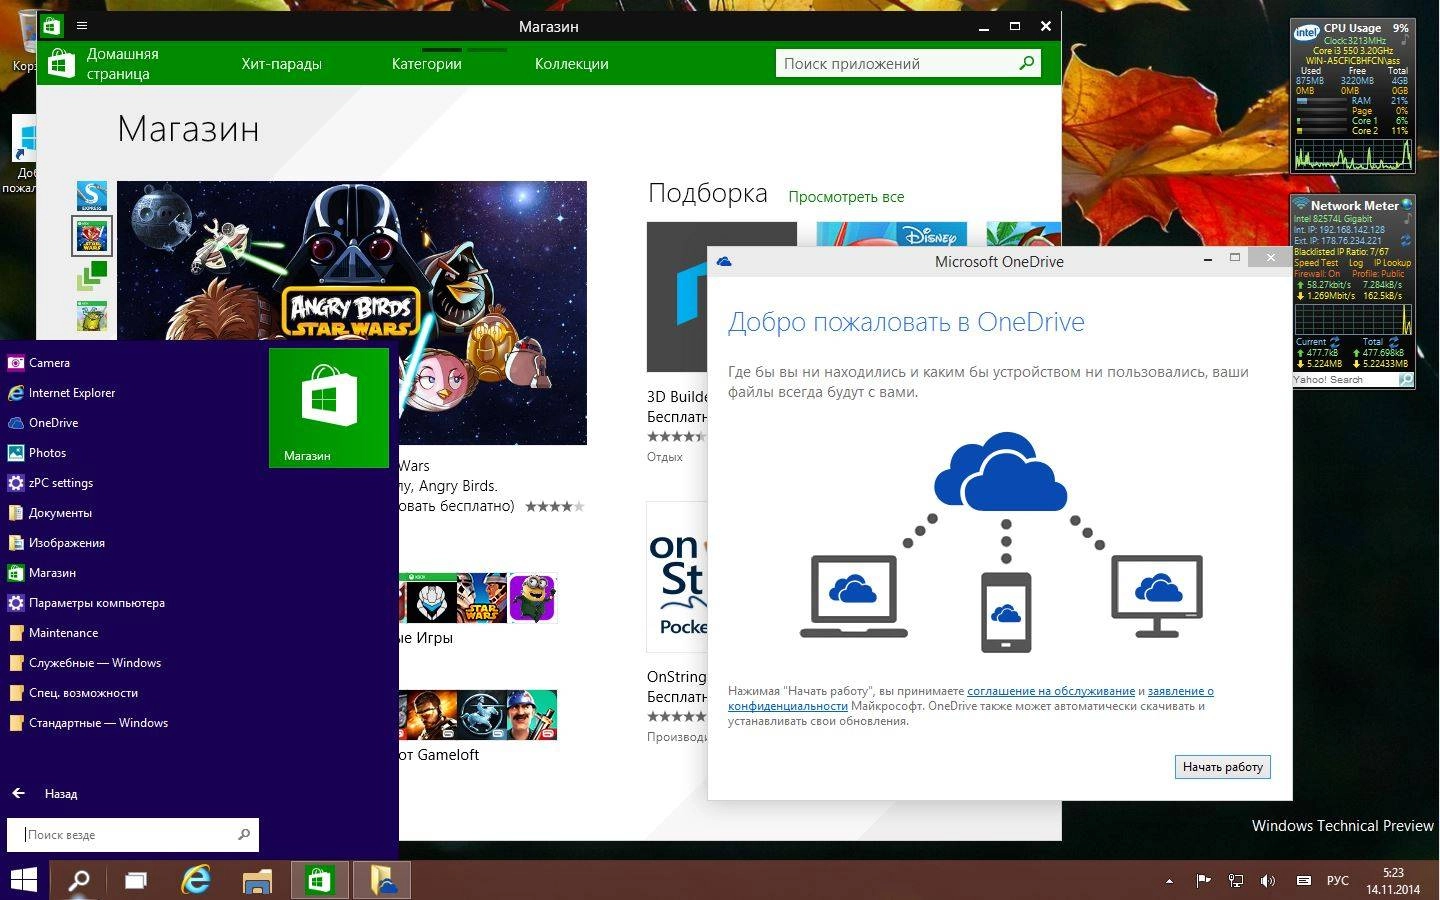Open the Action Center flag in the system tray
Viewport: 1440px width, 900px height.
[1203, 881]
